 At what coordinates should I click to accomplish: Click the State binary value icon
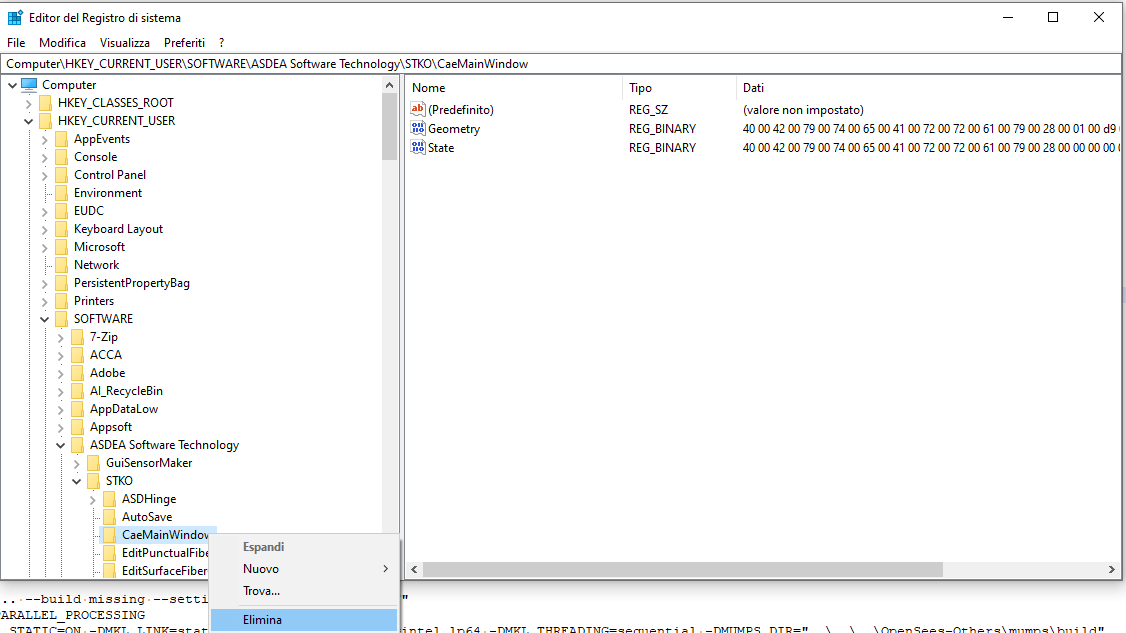pos(418,147)
